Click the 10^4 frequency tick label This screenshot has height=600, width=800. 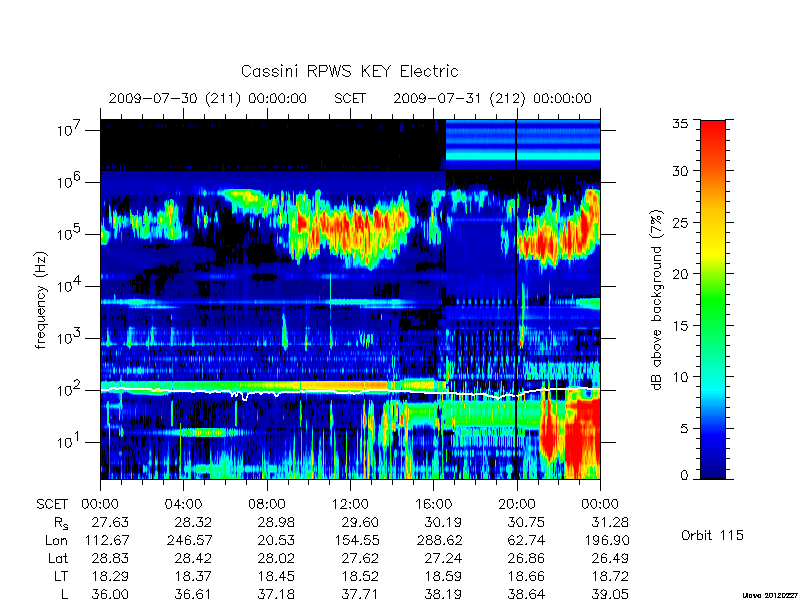click(x=70, y=286)
